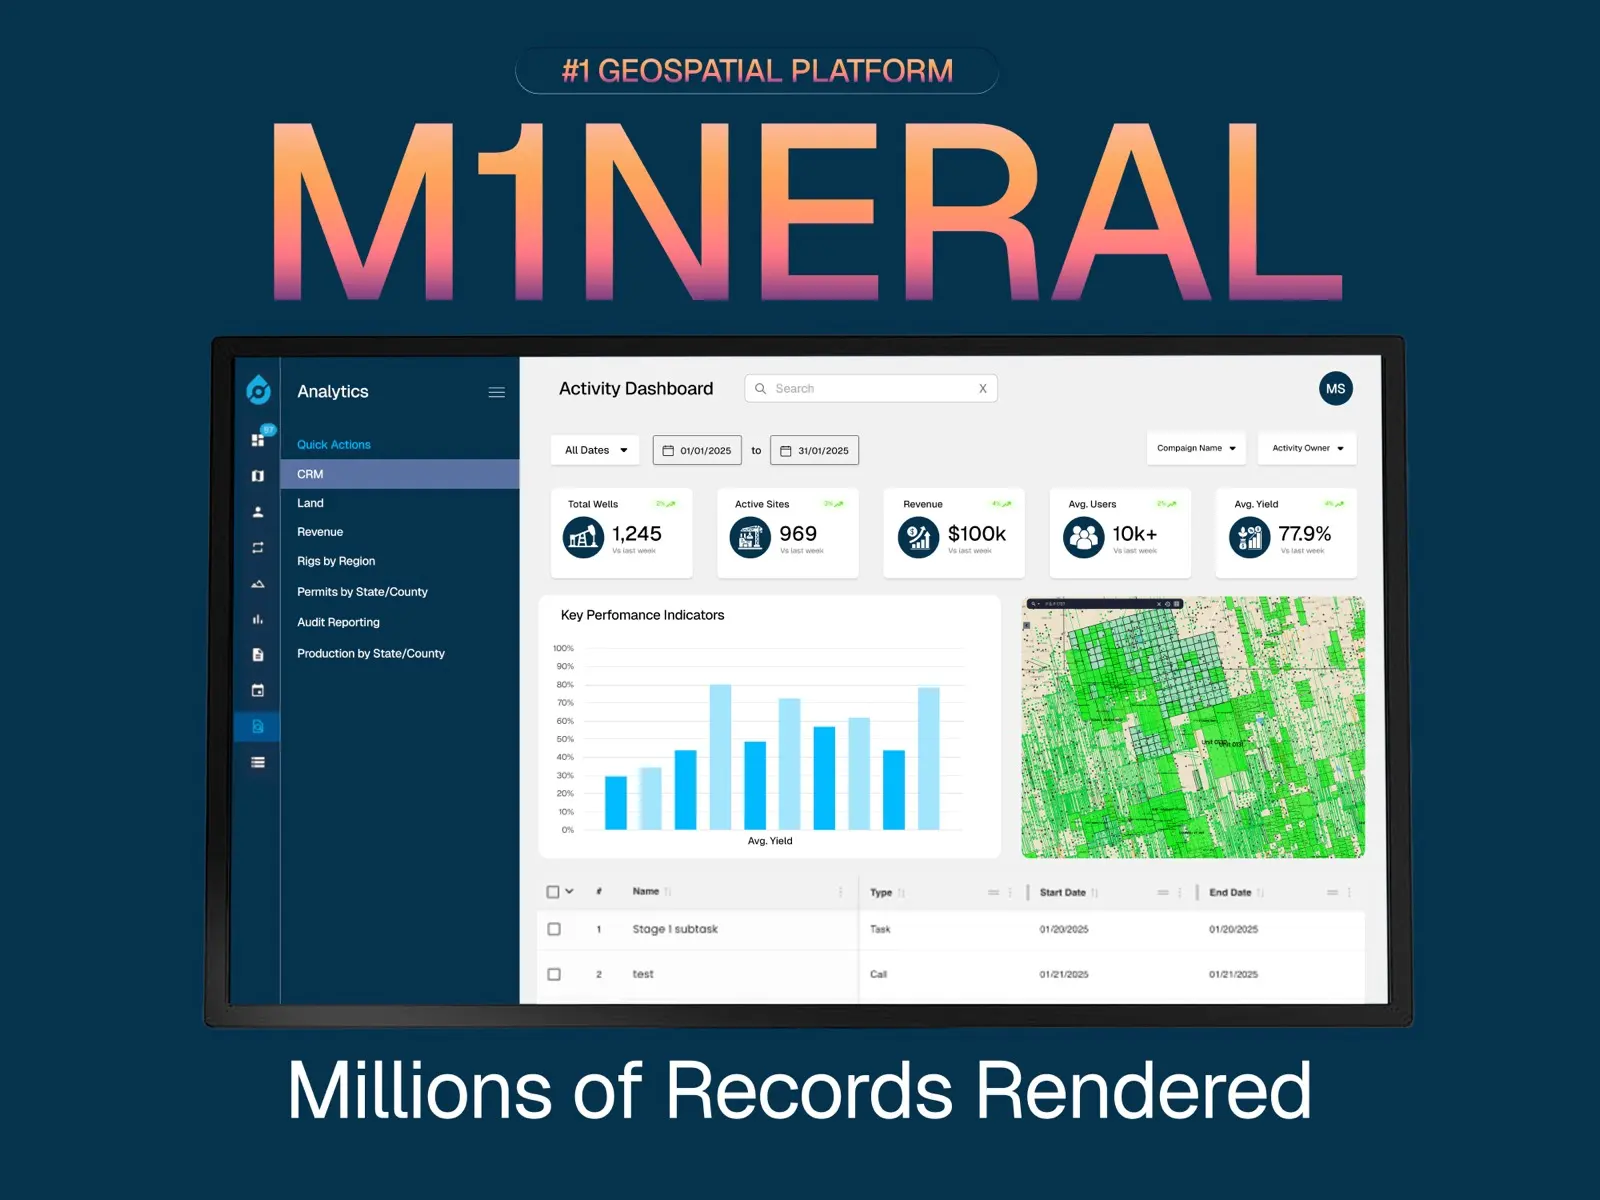
Task: Set the end date field showing 31/01/2025
Action: pos(814,451)
